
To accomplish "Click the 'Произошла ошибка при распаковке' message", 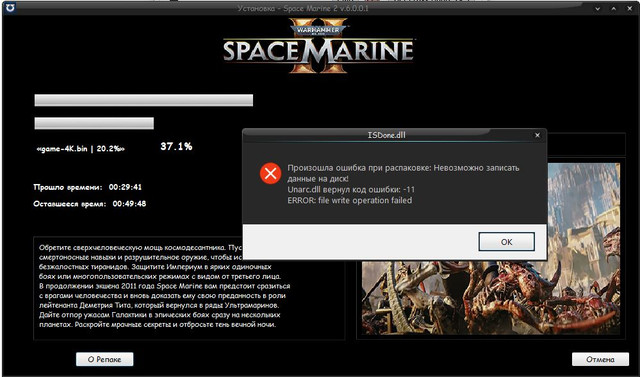I will (403, 173).
